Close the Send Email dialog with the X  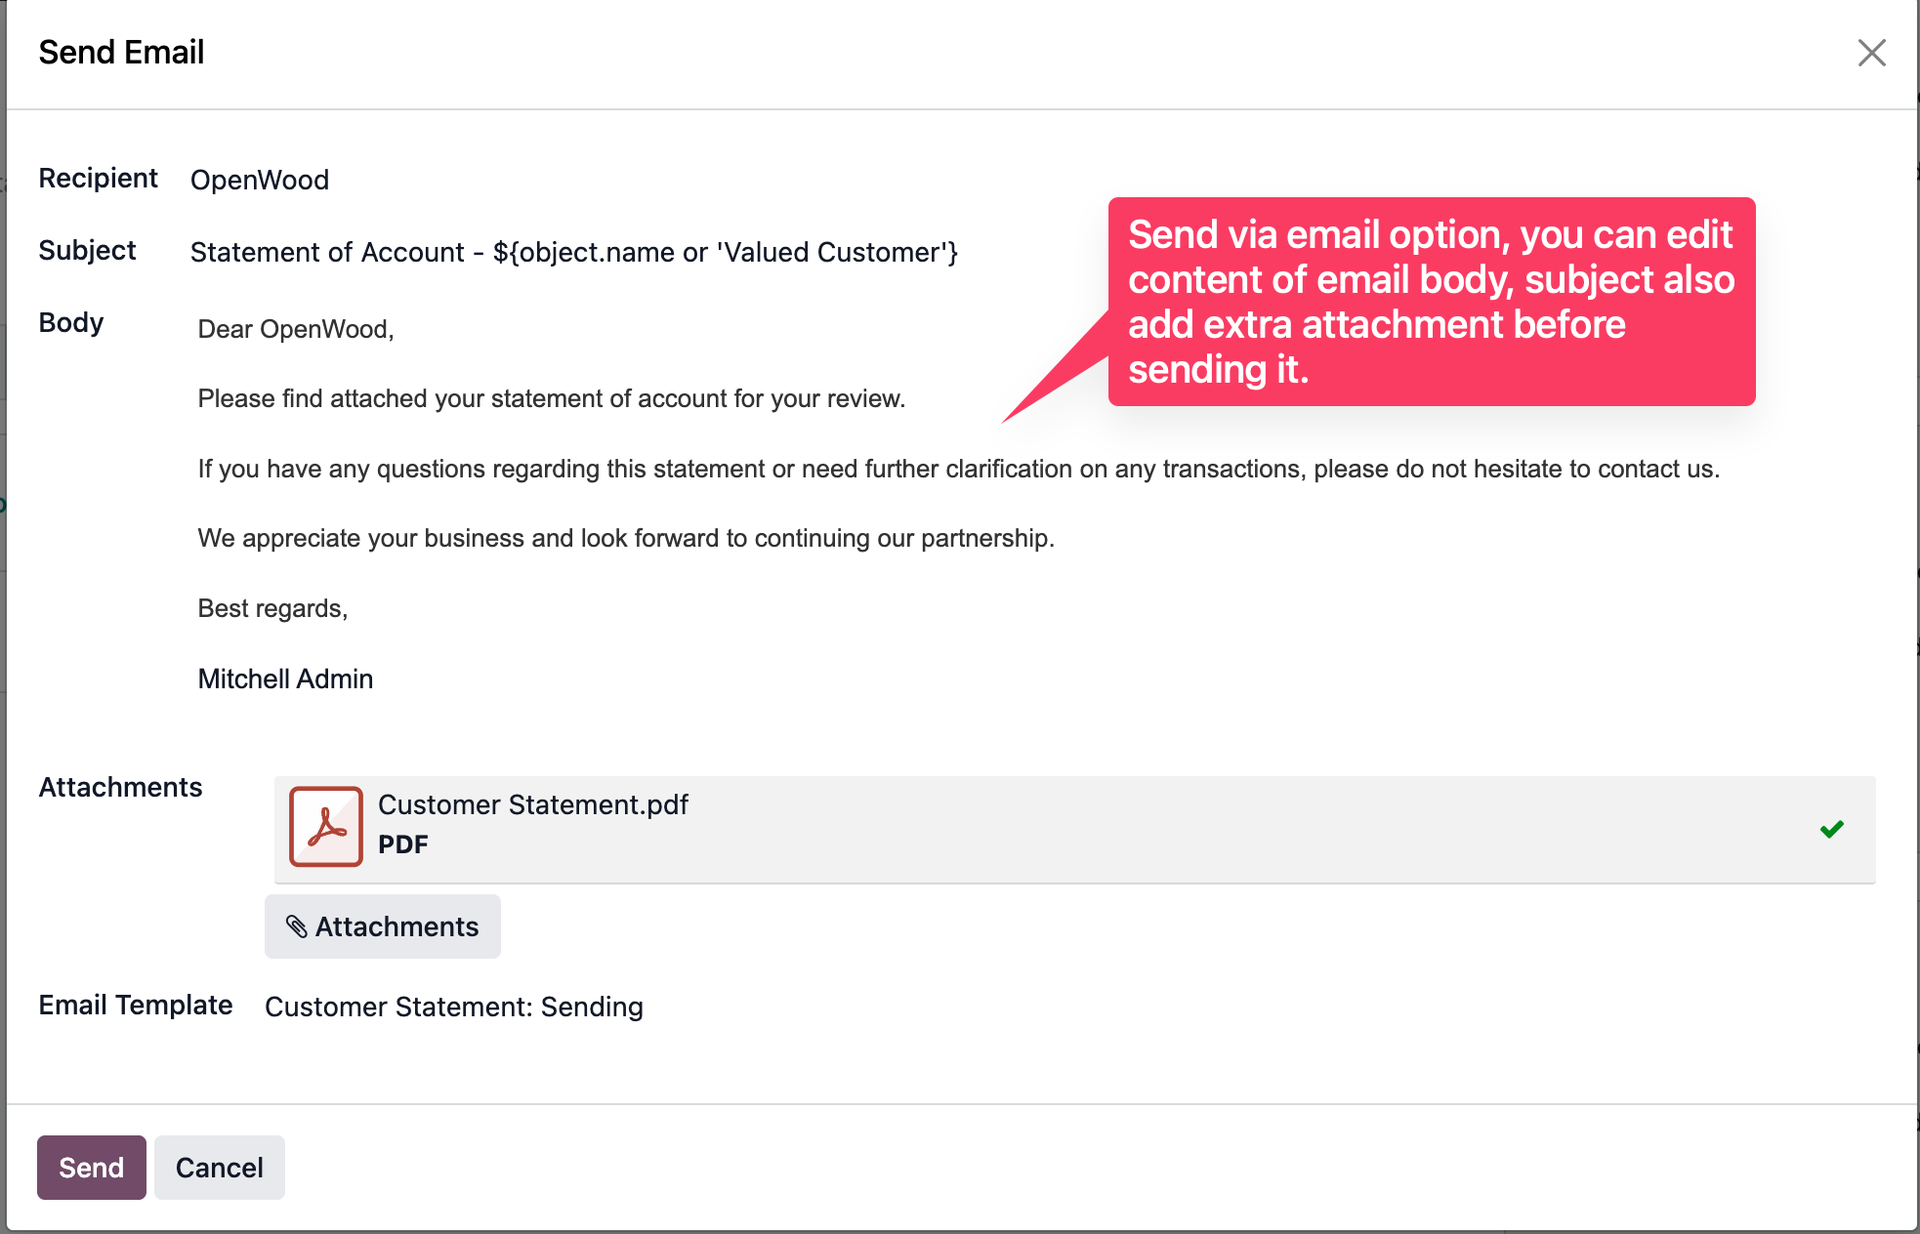[x=1872, y=53]
